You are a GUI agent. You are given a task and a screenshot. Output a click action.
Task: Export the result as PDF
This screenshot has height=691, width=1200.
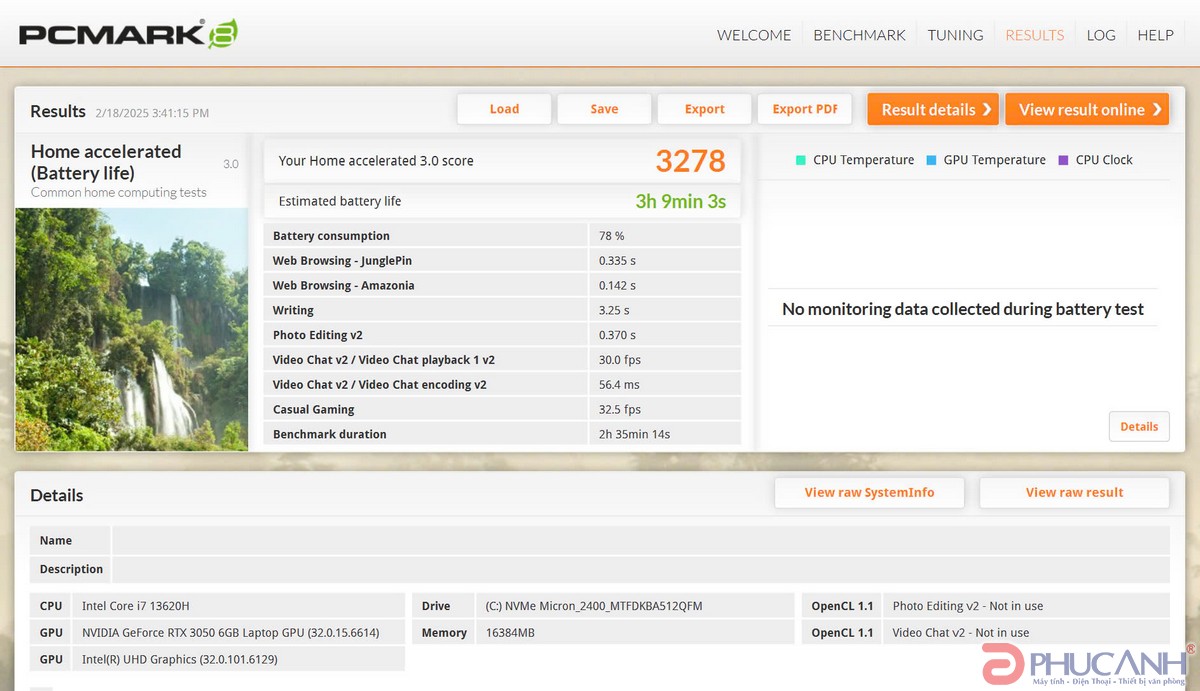pyautogui.click(x=805, y=109)
